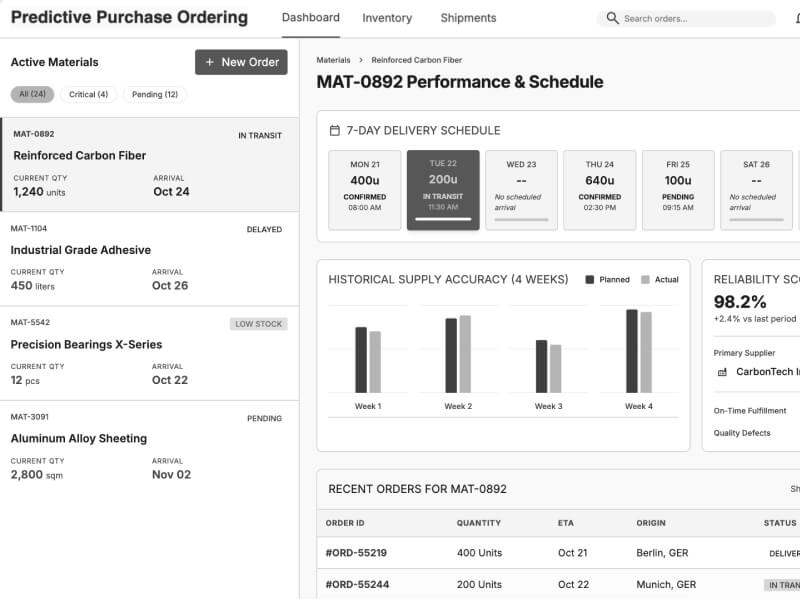
Task: Click the PENDING status on MAT-3091
Action: tap(264, 418)
